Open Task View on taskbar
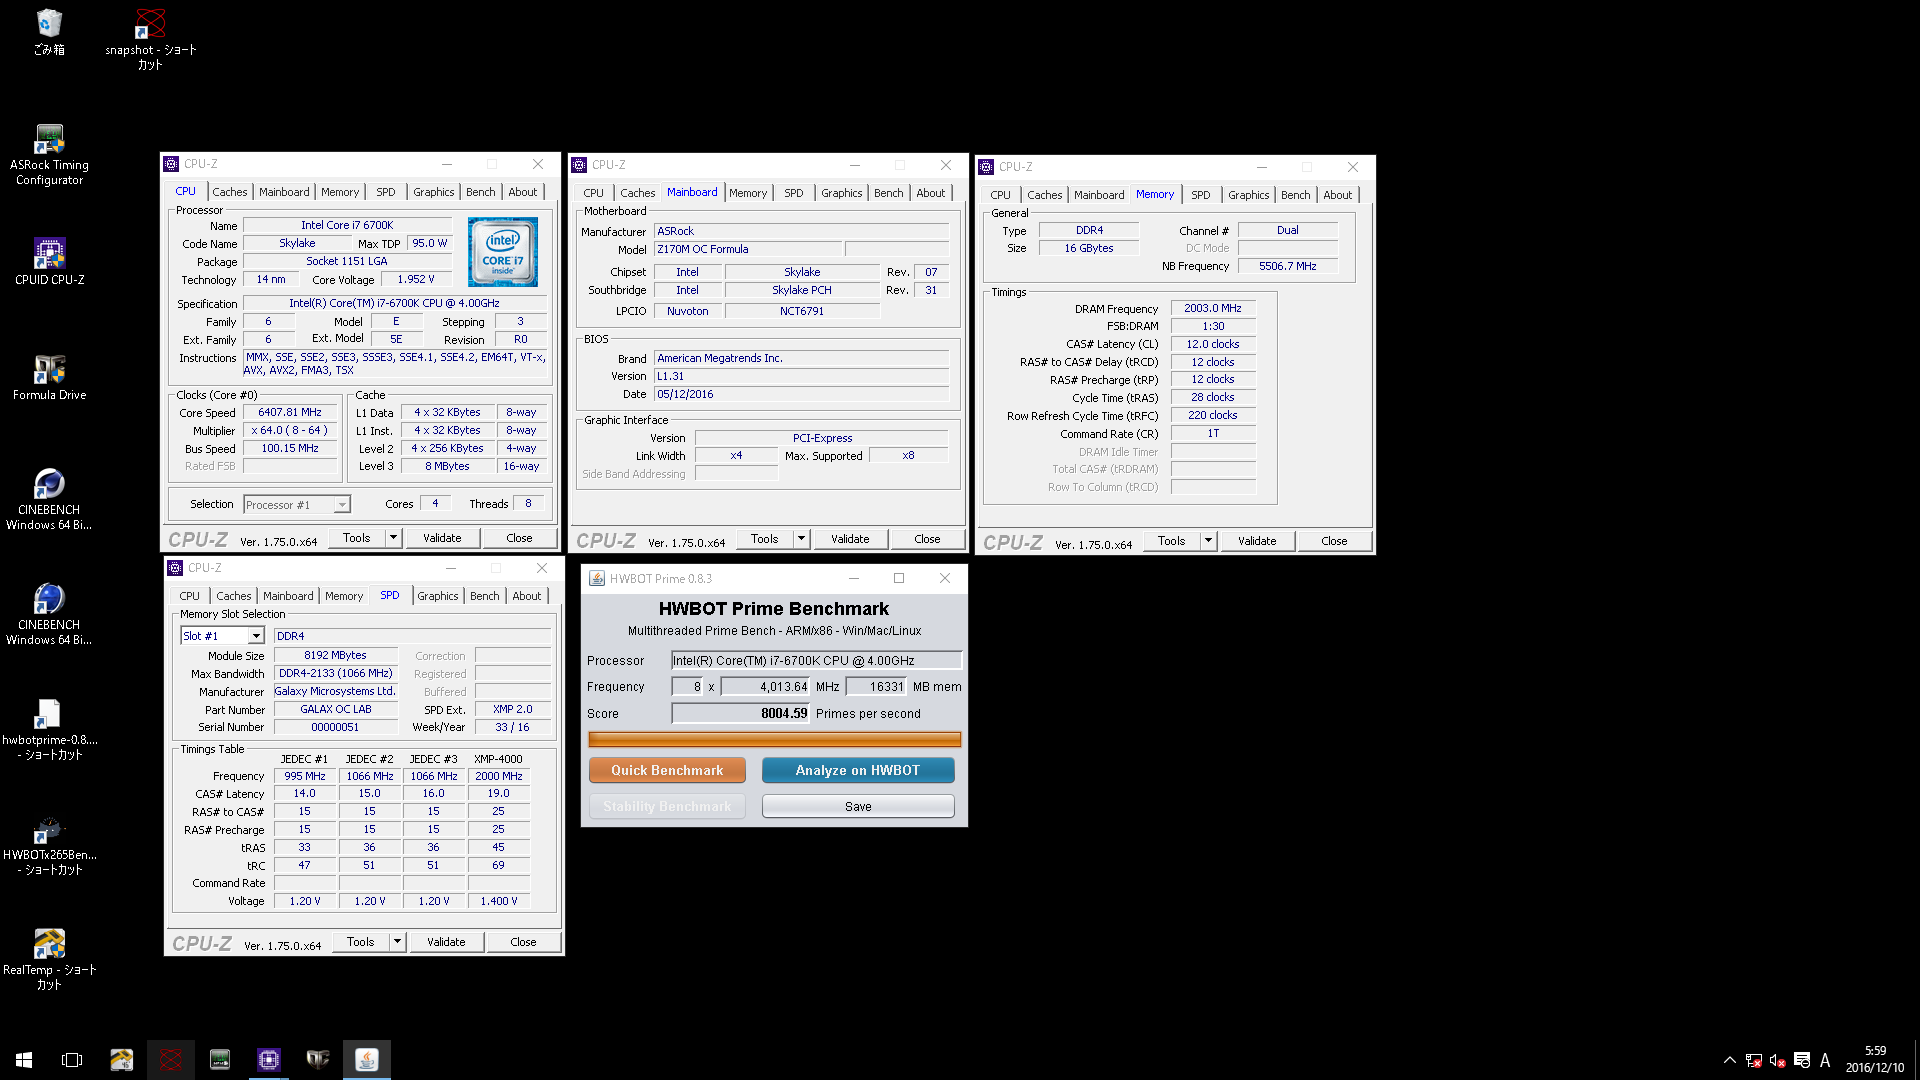Screen dimensions: 1920x1080 coord(72,1059)
